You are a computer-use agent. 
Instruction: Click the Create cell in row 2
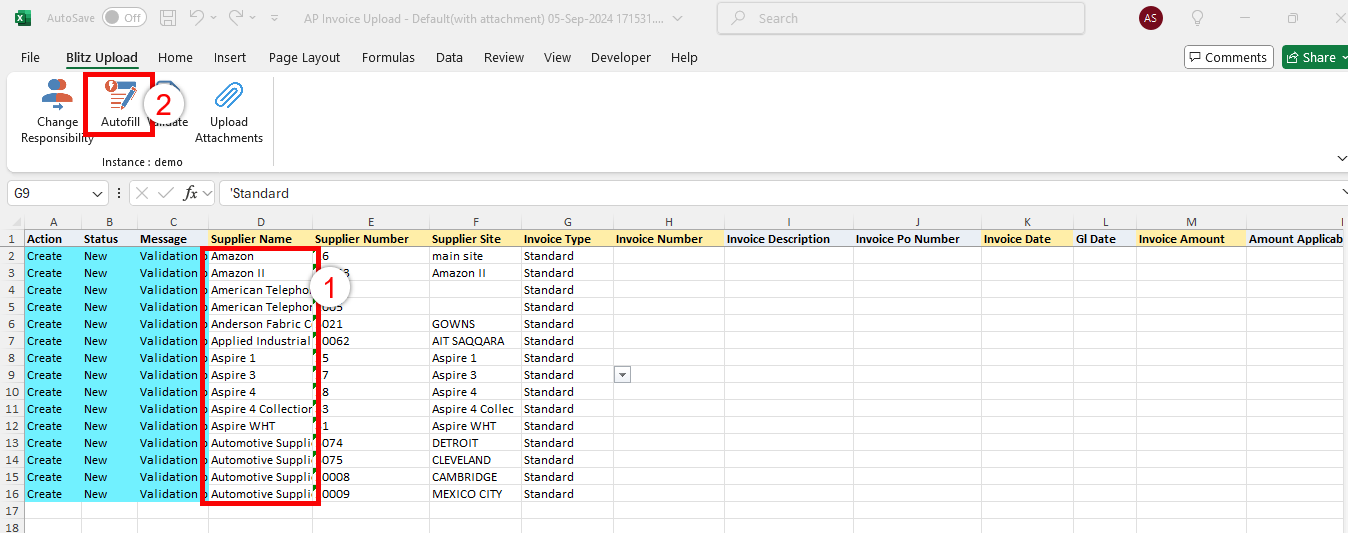53,256
